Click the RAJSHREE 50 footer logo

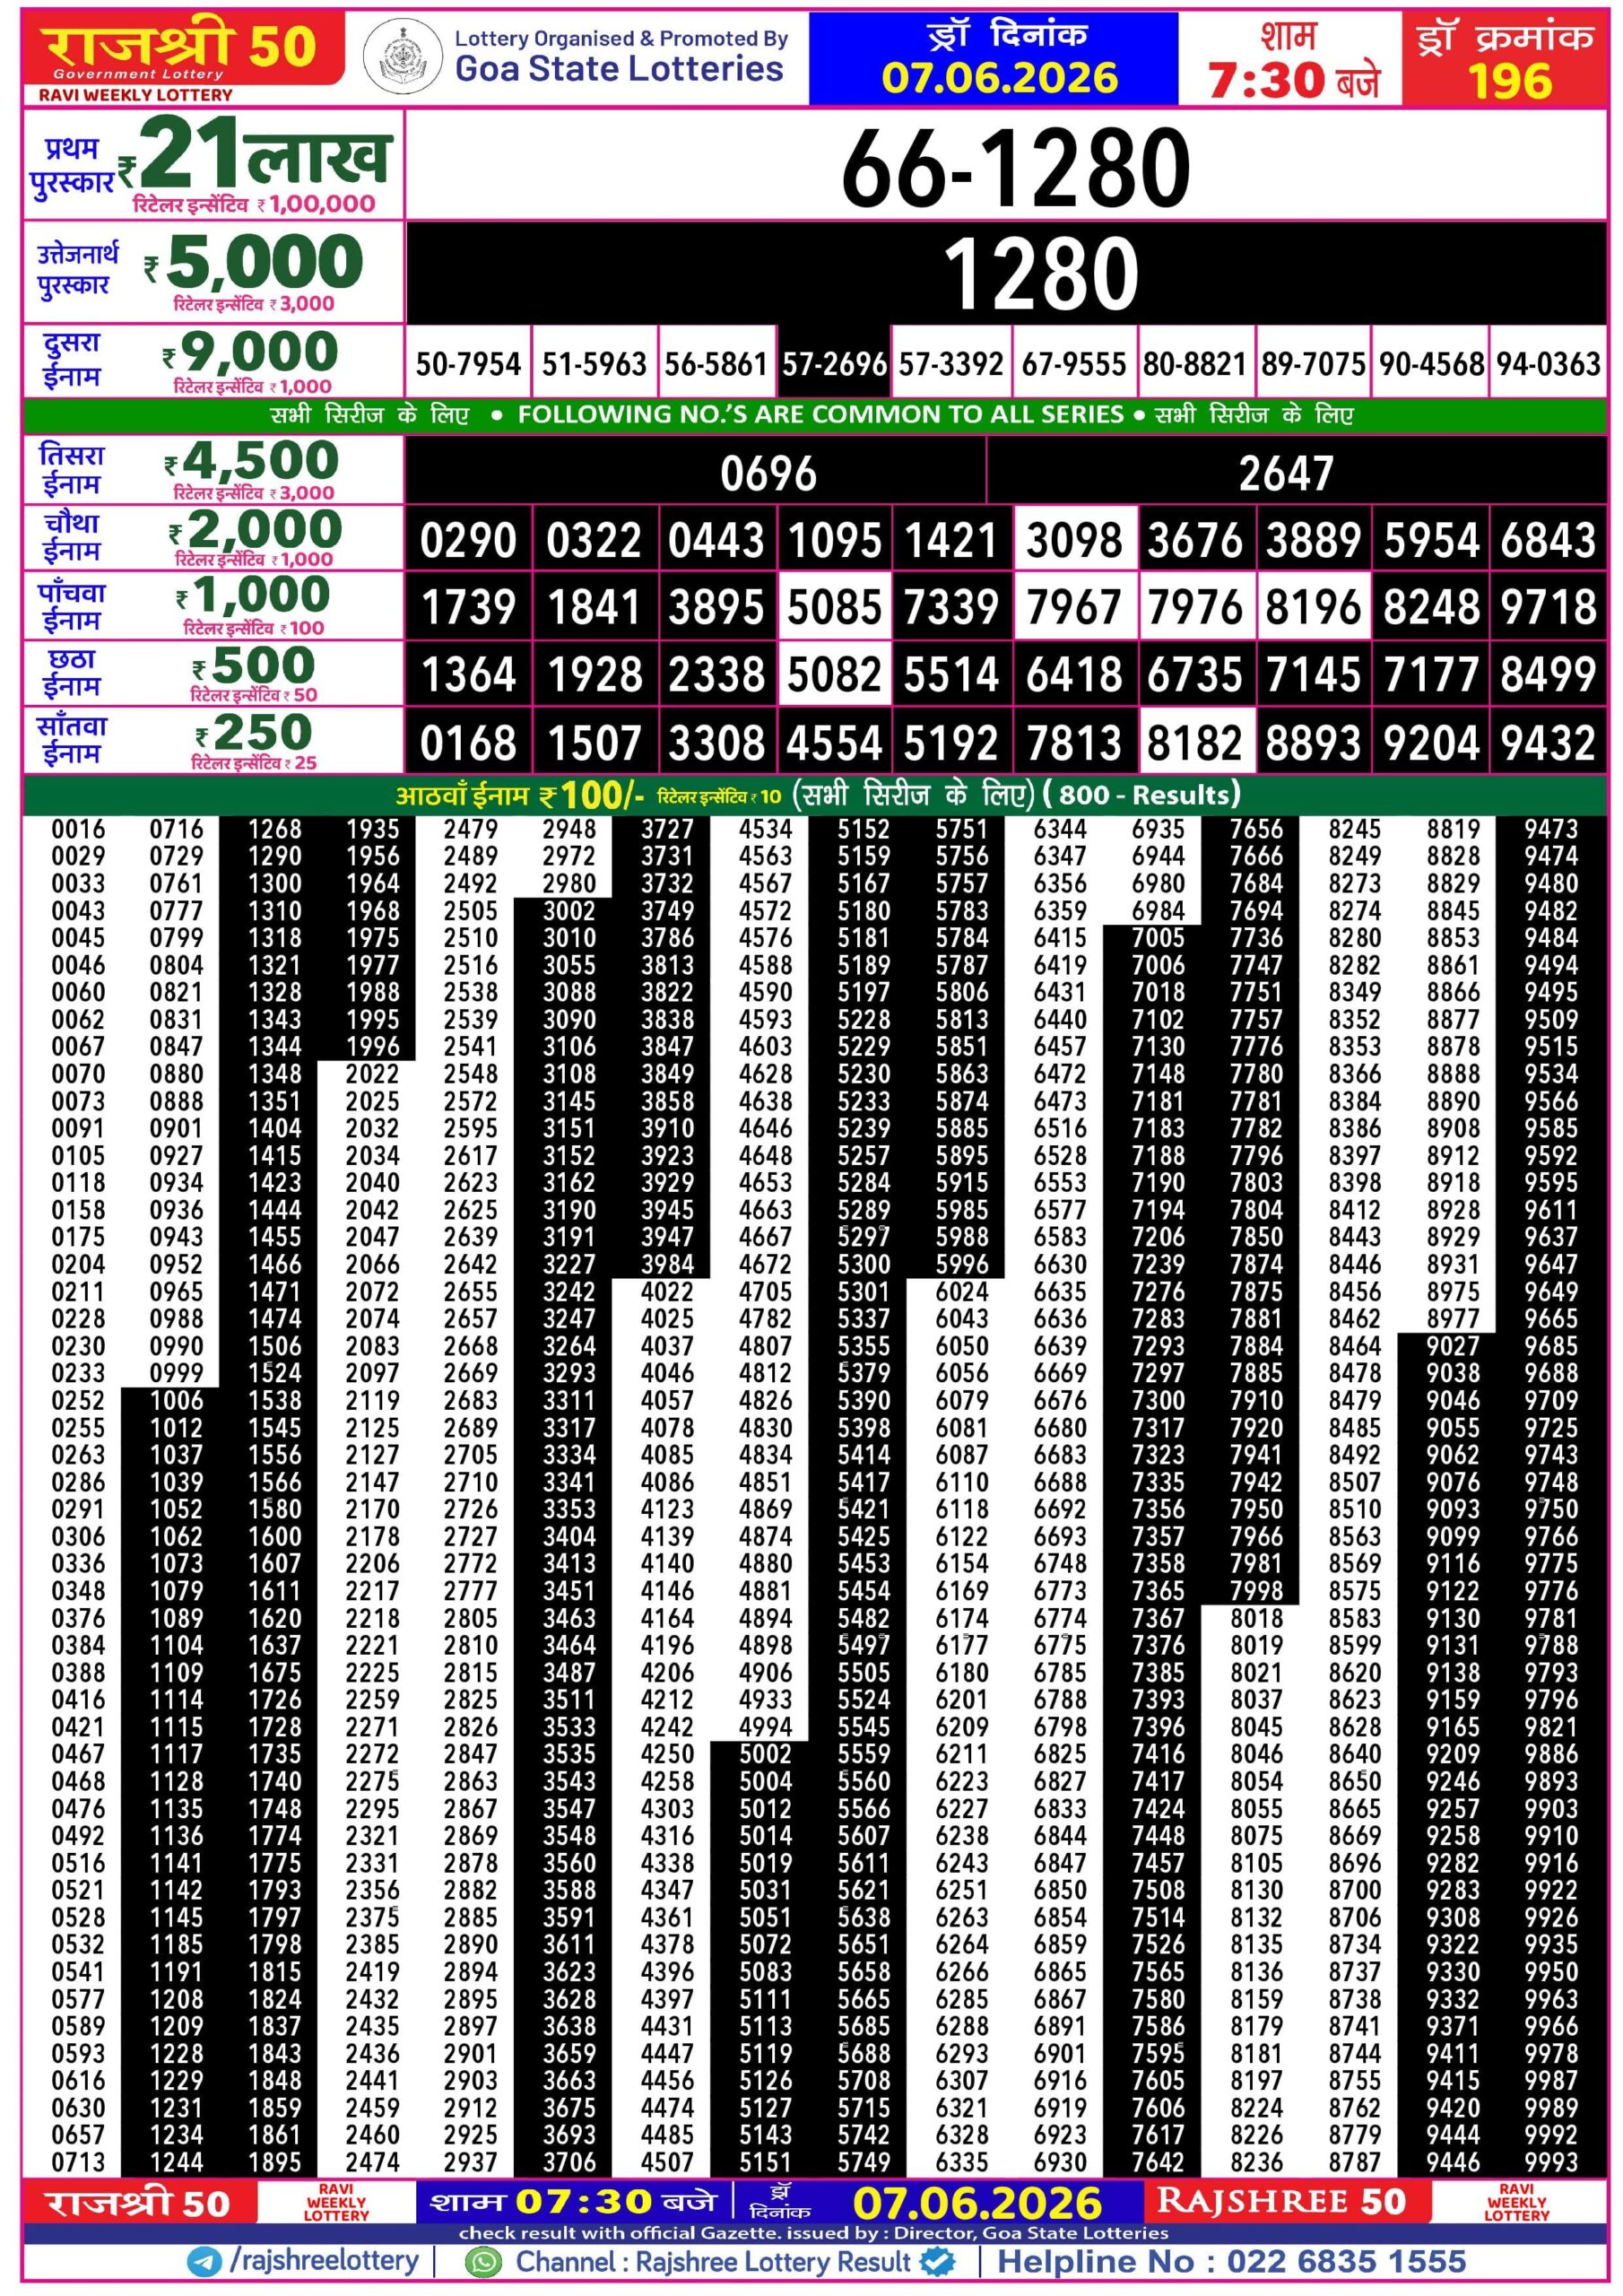1282,2202
